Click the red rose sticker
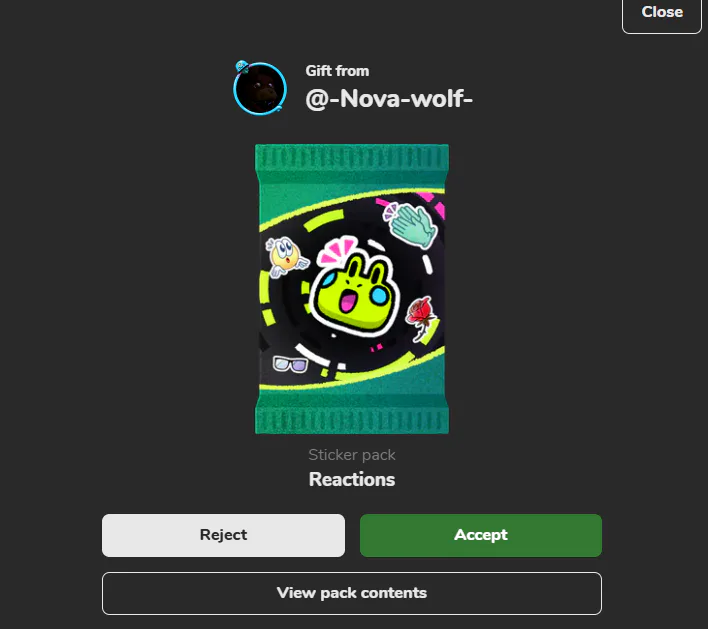Viewport: 708px width, 629px height. click(421, 318)
